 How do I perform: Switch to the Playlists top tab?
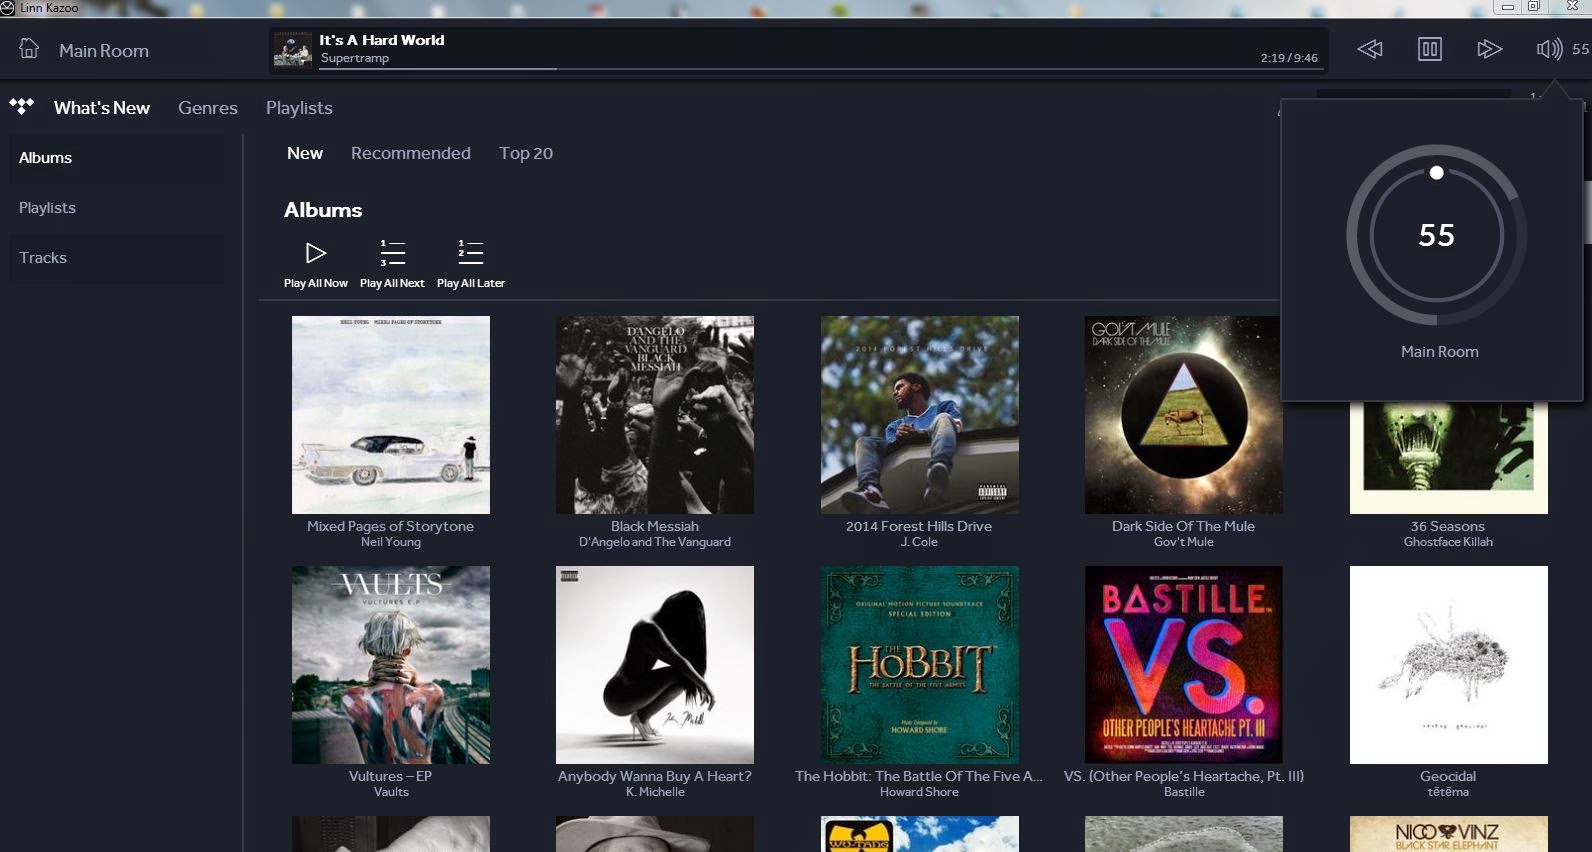(x=299, y=108)
